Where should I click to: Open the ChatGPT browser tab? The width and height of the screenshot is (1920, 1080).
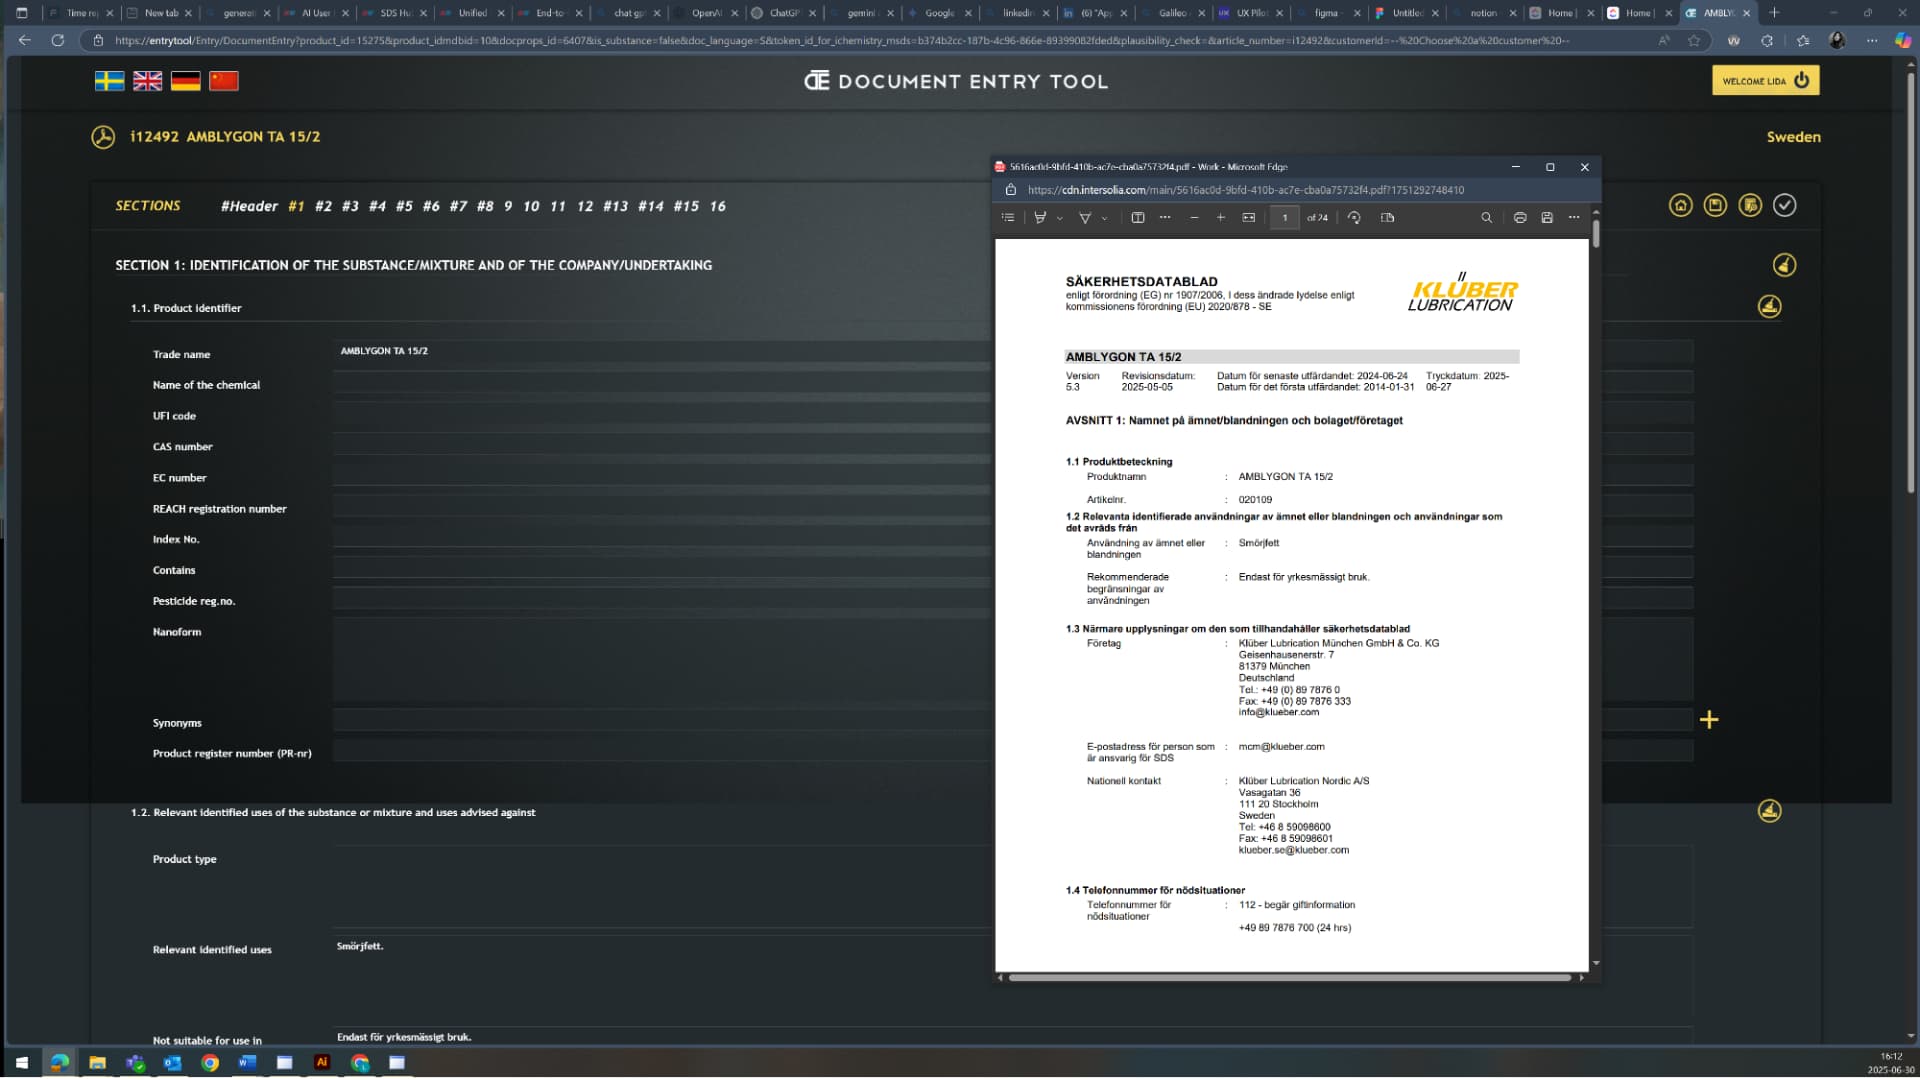click(x=784, y=13)
